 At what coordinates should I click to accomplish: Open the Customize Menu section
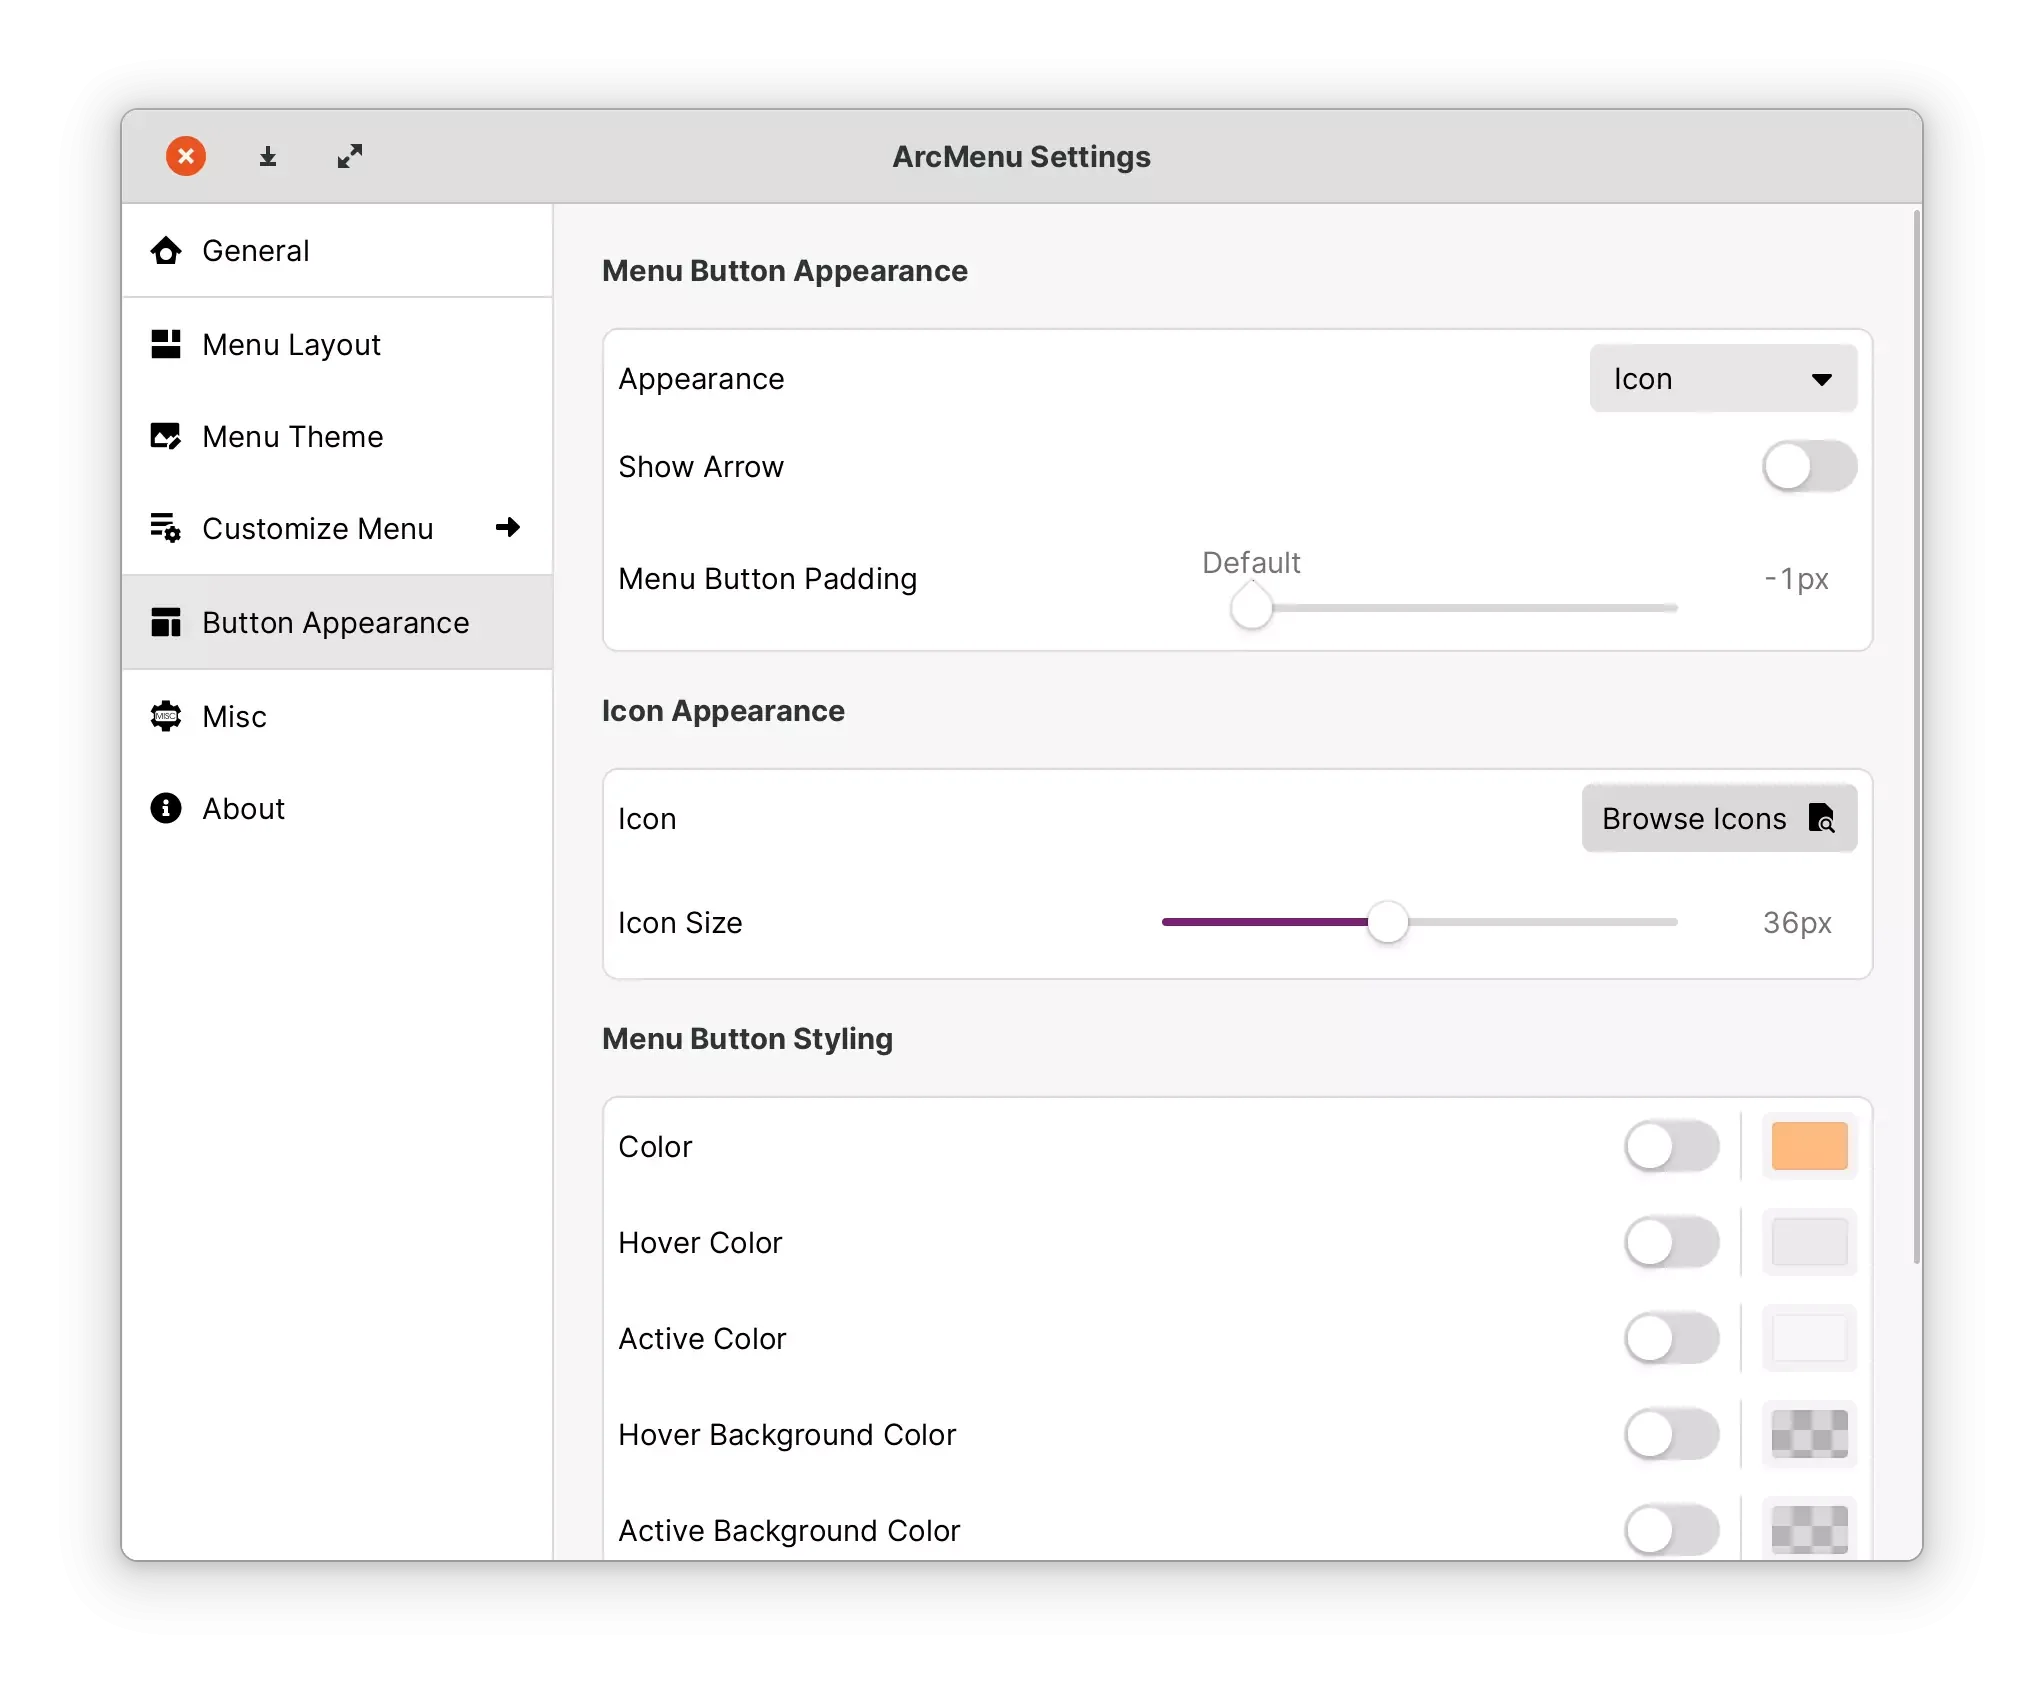tap(337, 528)
